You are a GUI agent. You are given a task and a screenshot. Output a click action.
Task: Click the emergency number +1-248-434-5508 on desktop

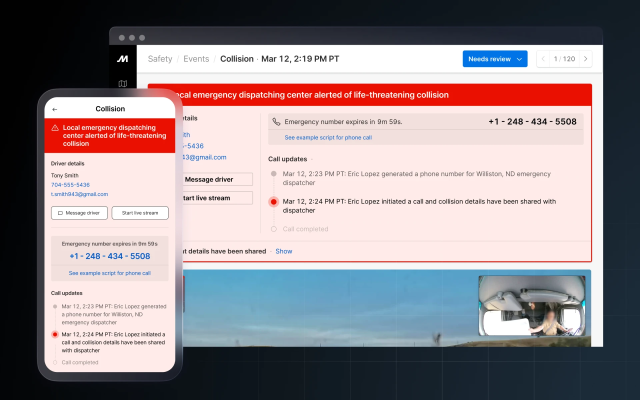pos(532,122)
